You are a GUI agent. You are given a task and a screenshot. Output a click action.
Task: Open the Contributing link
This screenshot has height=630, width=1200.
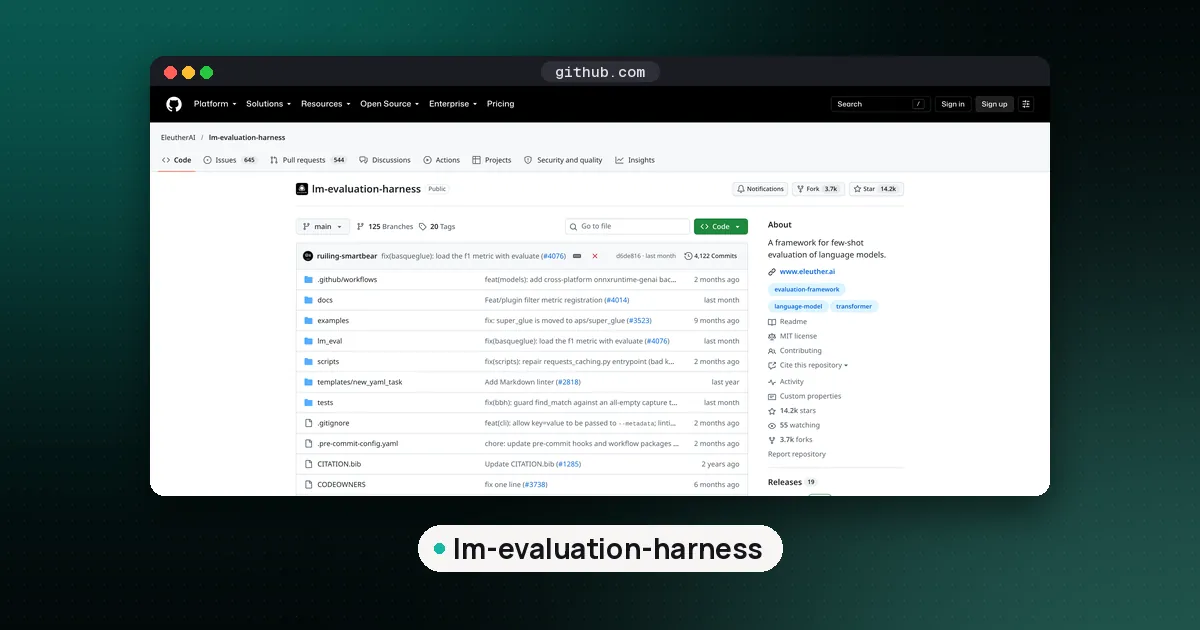click(x=795, y=351)
